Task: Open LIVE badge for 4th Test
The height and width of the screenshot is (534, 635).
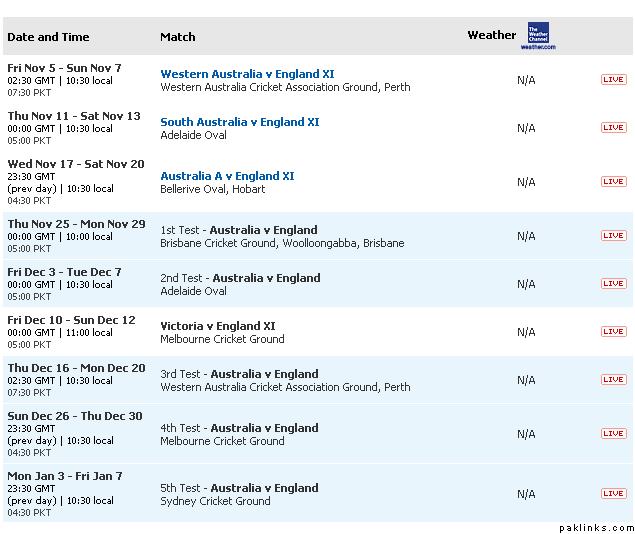Action: pyautogui.click(x=613, y=434)
